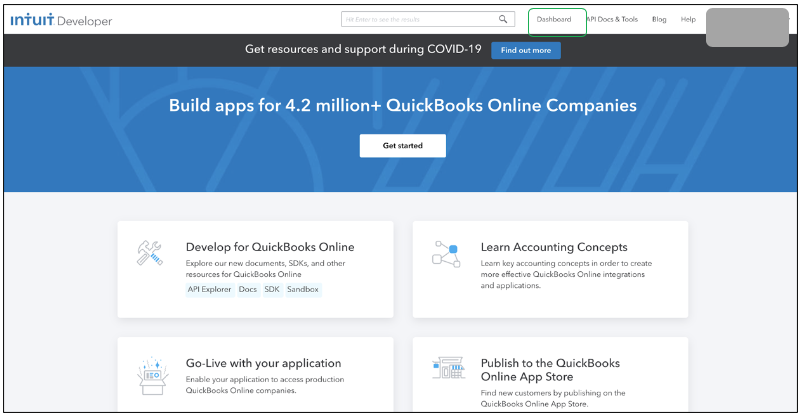This screenshot has height=417, width=805.
Task: Click 'Enable your application to access production' text
Action: click(265, 385)
